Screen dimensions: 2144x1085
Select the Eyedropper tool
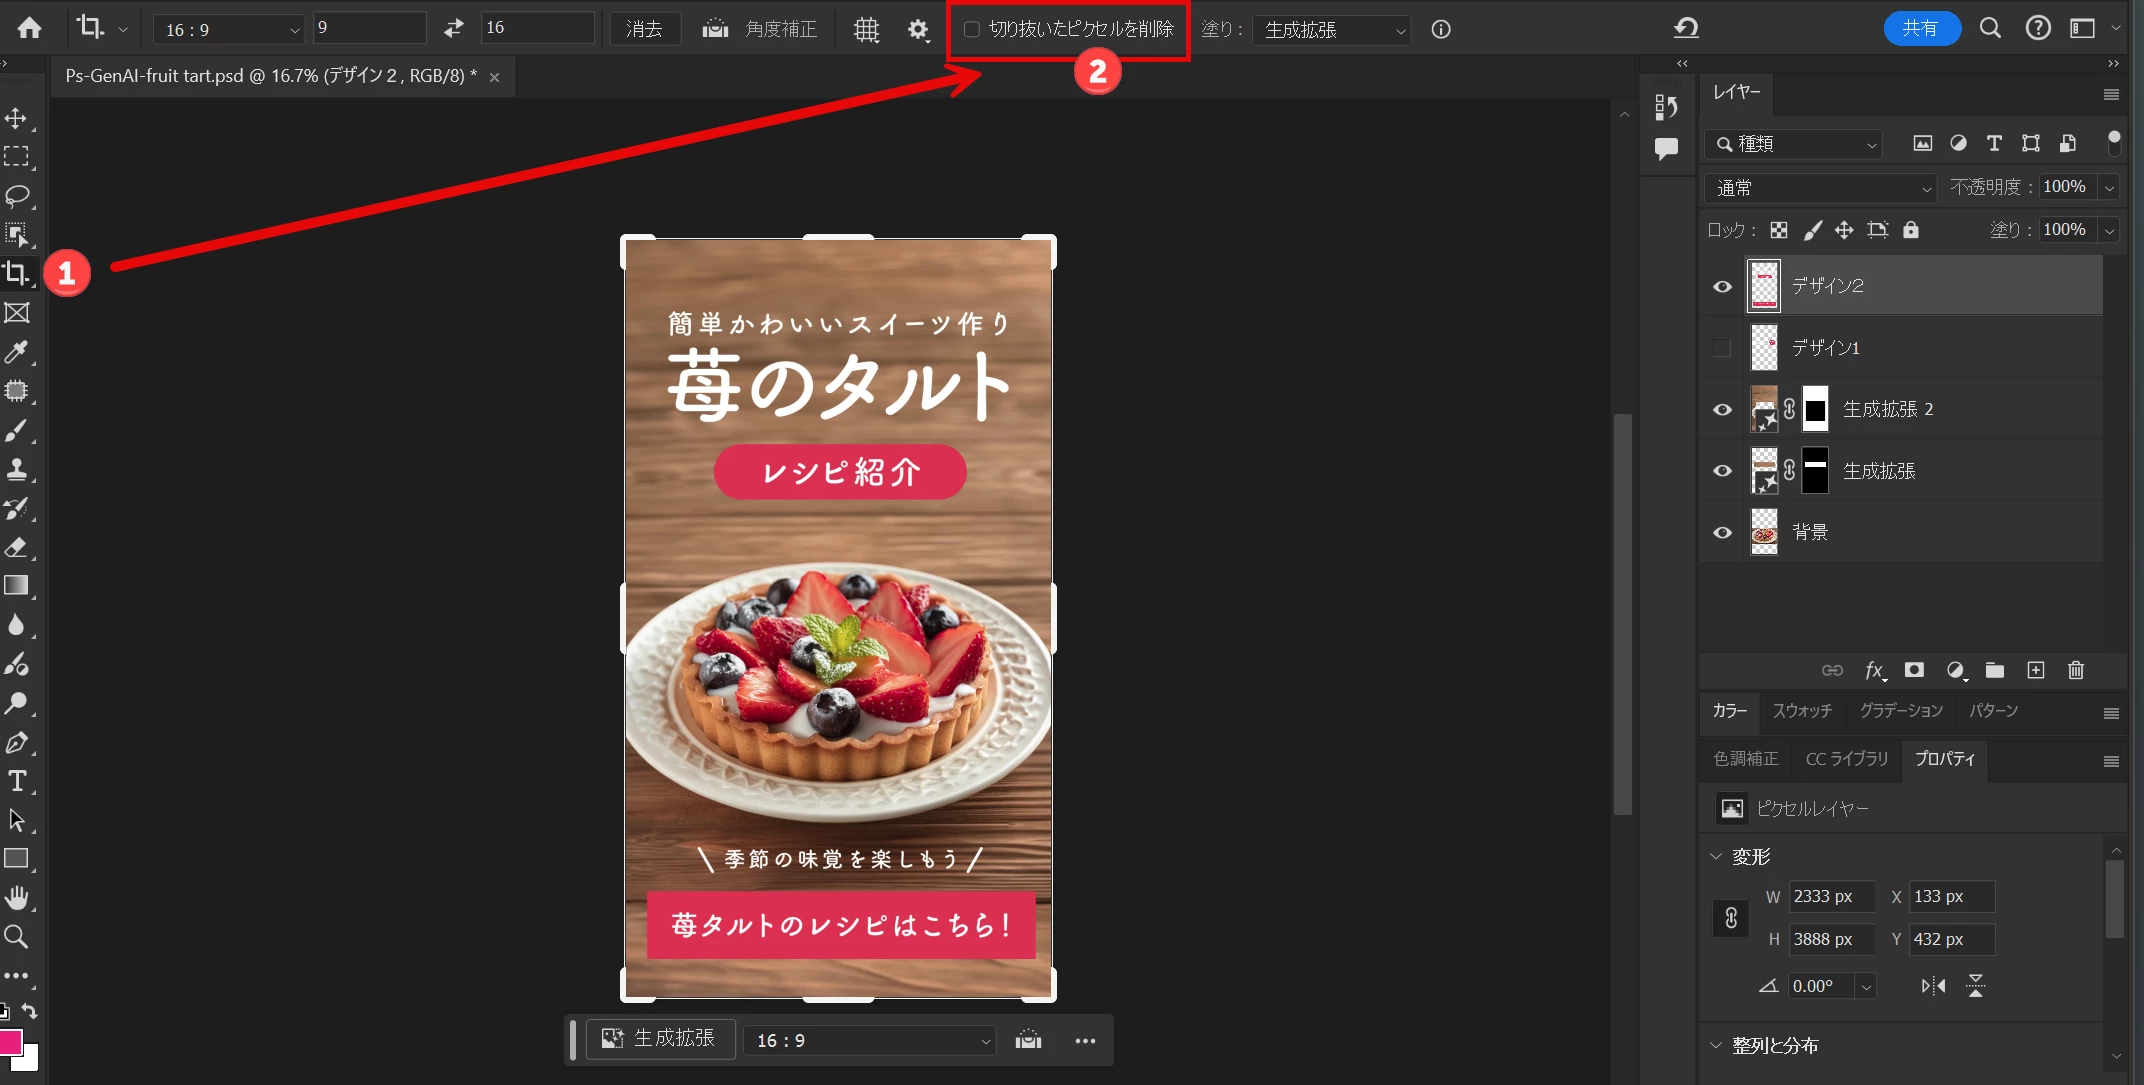pyautogui.click(x=17, y=352)
